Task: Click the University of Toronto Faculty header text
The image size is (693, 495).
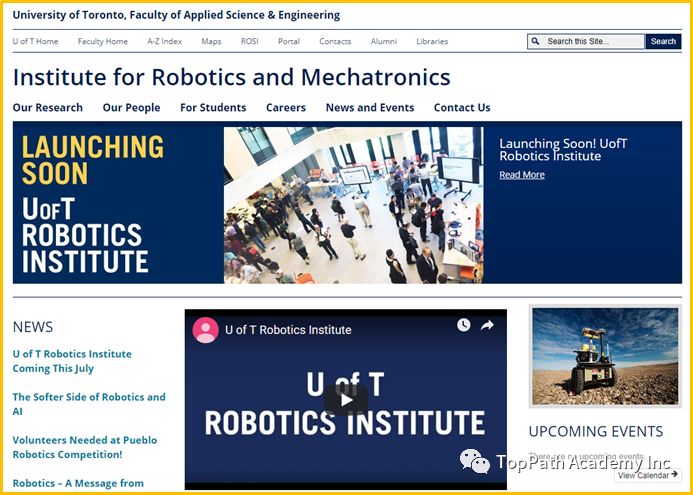Action: click(176, 15)
